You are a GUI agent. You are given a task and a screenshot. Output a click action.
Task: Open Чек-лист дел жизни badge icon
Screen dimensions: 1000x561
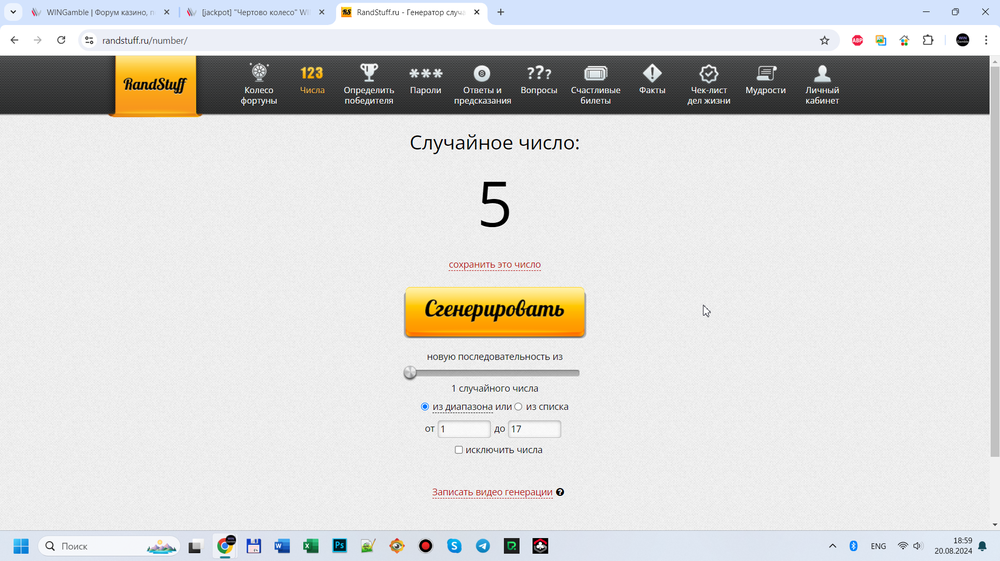[709, 73]
